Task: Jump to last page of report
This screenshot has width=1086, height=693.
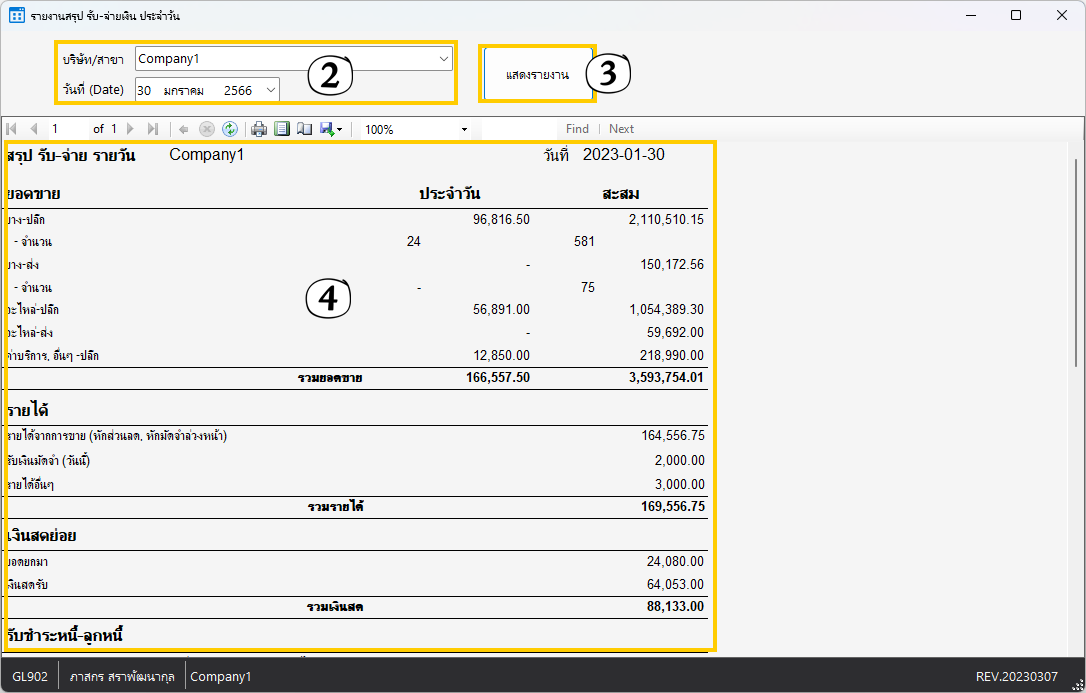Action: click(x=153, y=129)
